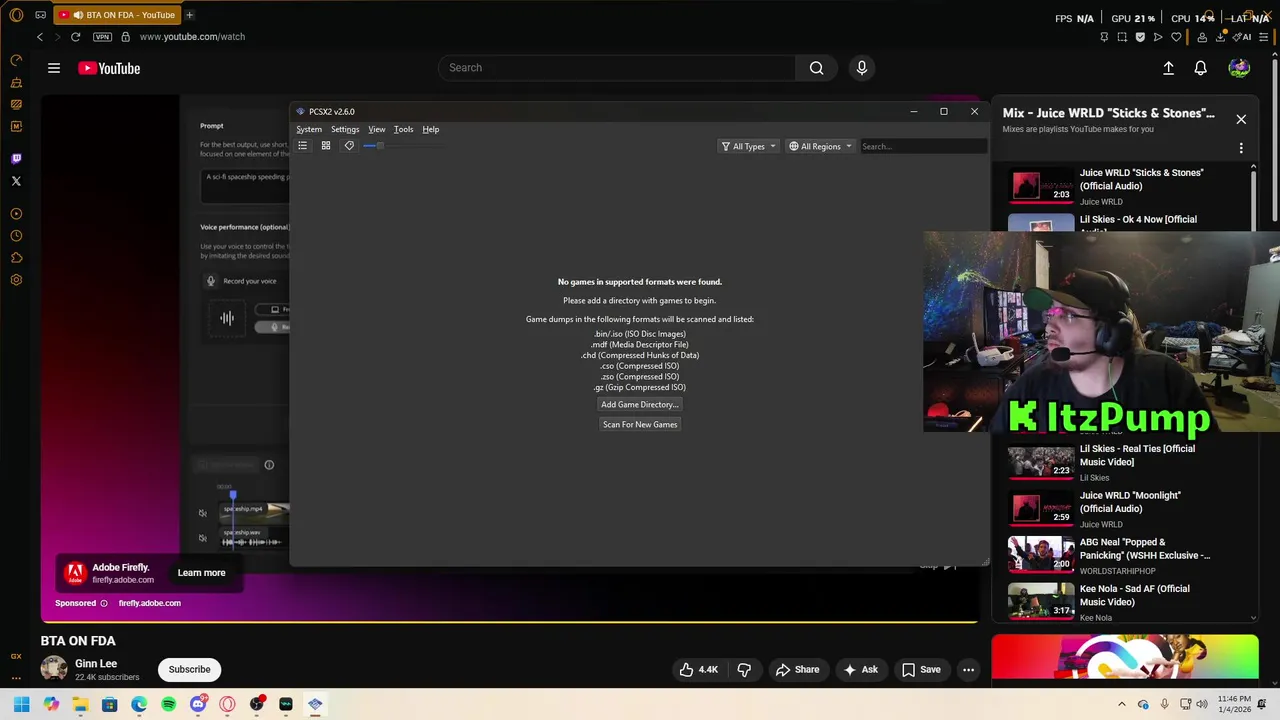
Task: Switch PCSX2 to game list view
Action: click(x=302, y=146)
